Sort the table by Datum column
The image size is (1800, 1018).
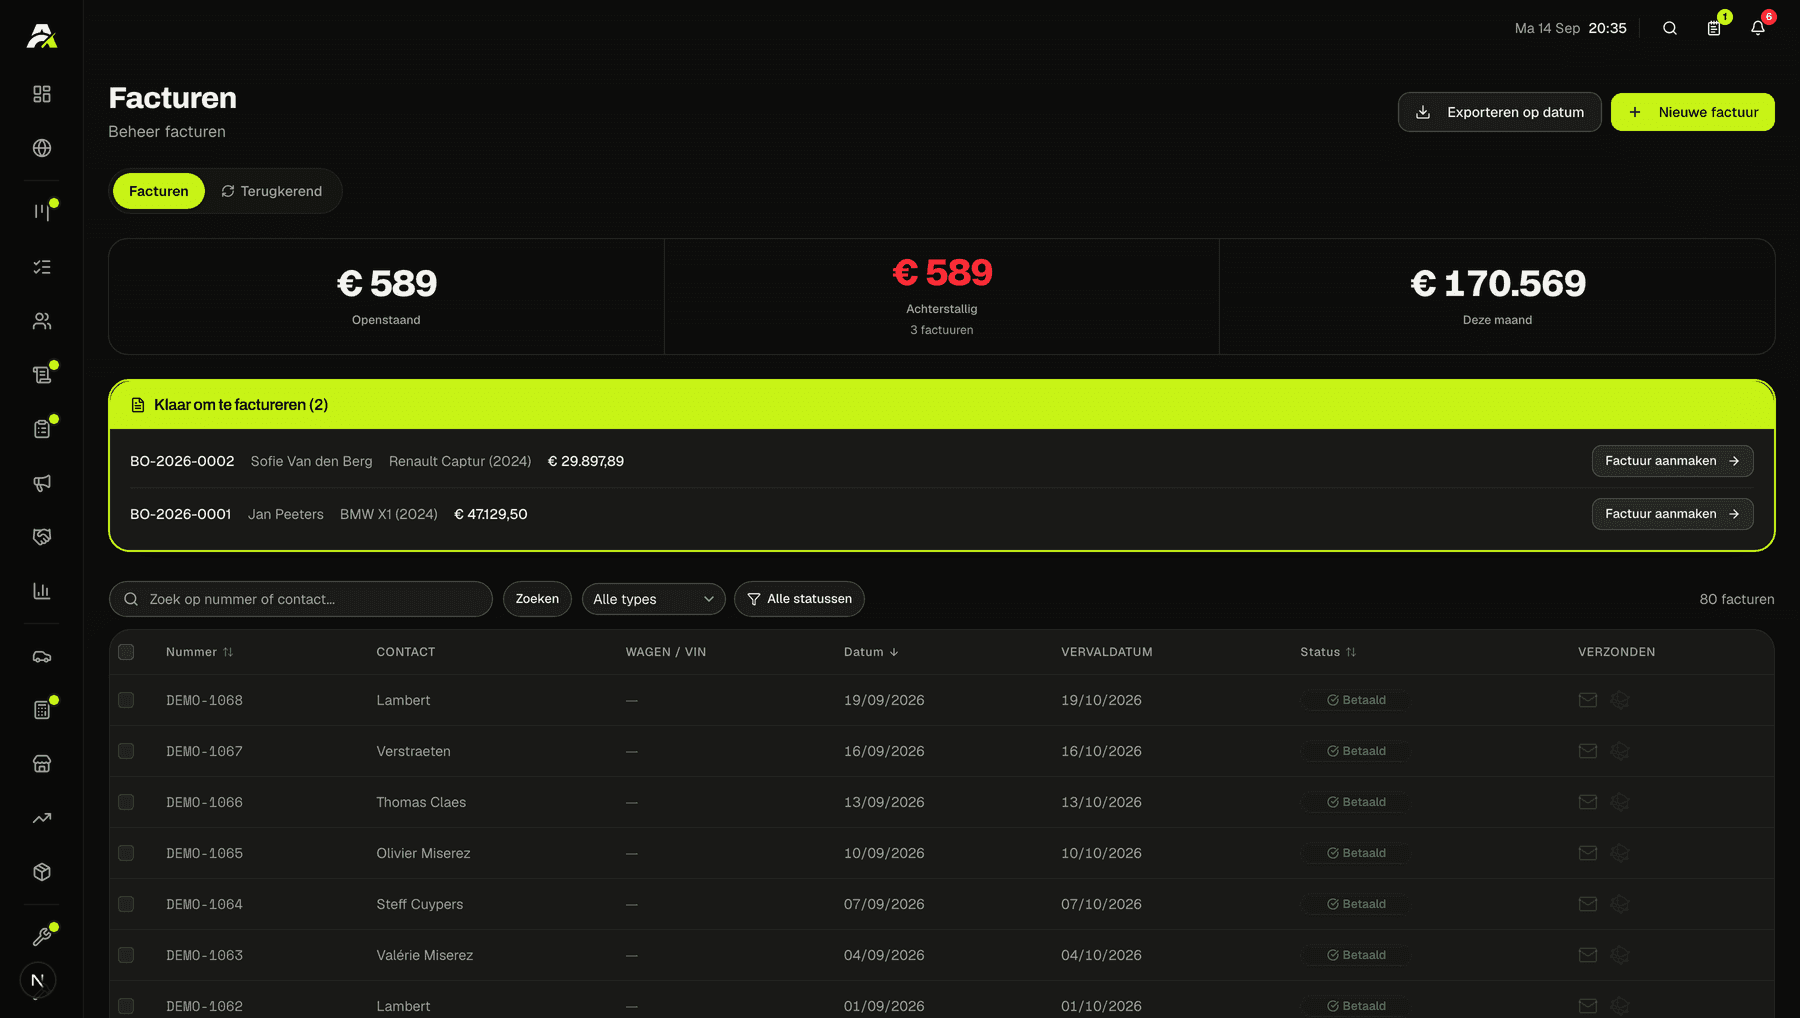click(x=871, y=652)
